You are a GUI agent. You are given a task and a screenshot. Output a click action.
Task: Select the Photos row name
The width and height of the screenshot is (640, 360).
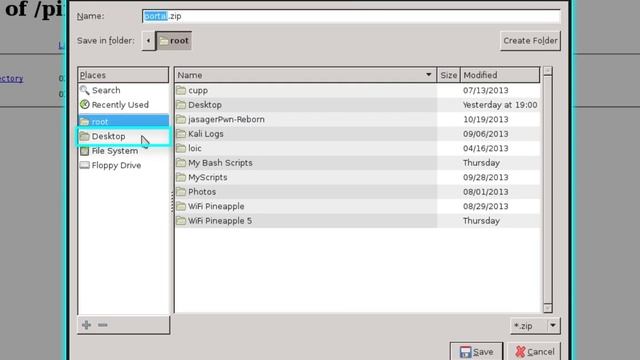(202, 191)
